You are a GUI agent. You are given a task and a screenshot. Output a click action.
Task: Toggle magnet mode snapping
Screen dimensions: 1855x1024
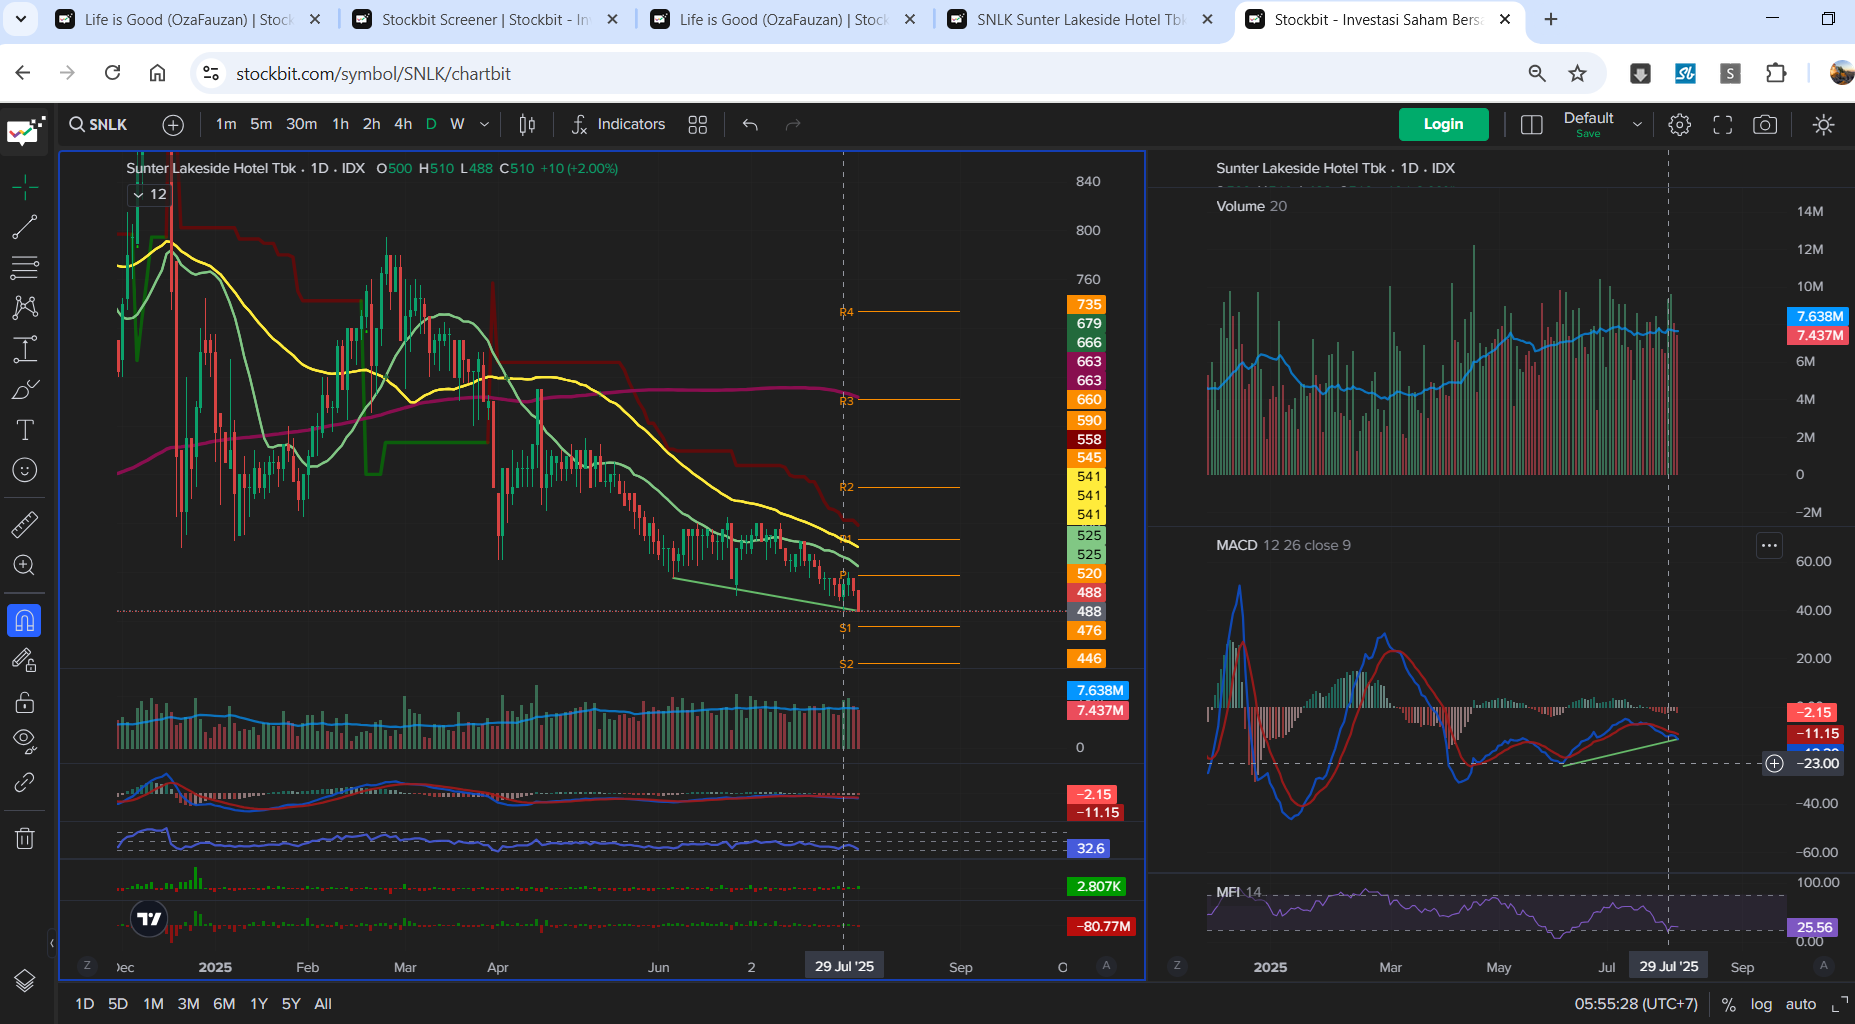[24, 621]
